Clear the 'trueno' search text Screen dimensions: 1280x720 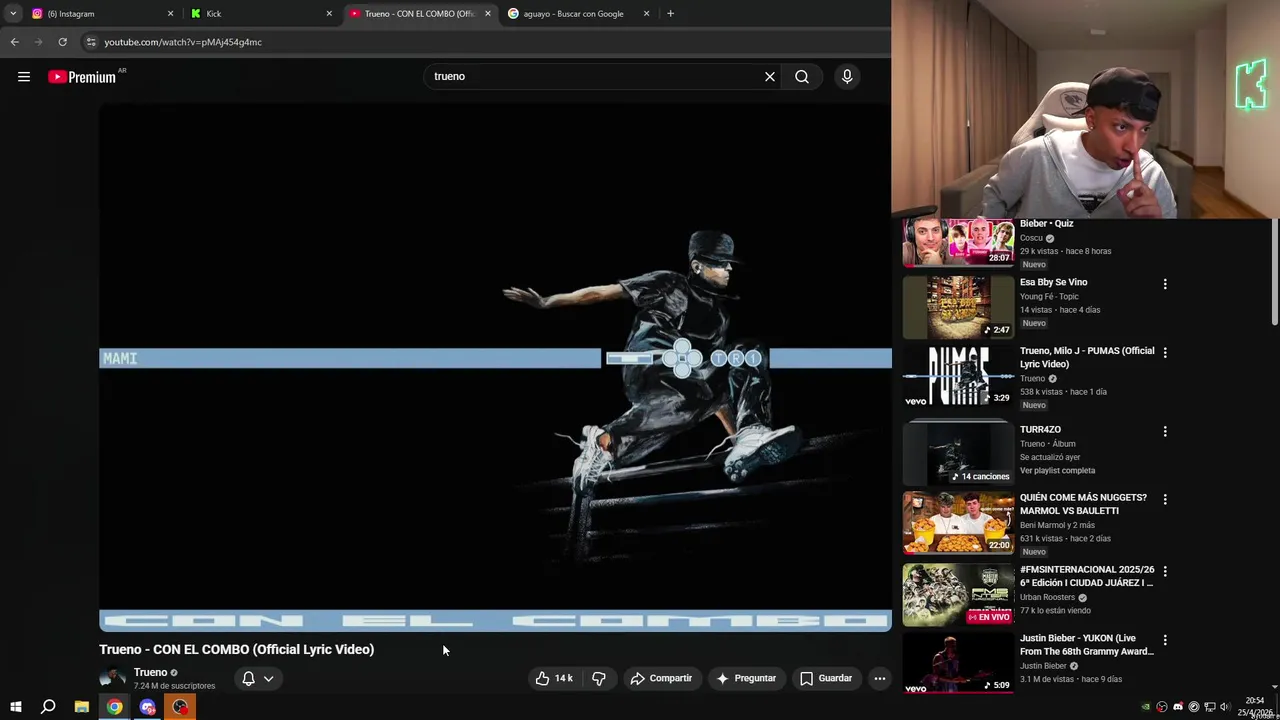pyautogui.click(x=770, y=76)
